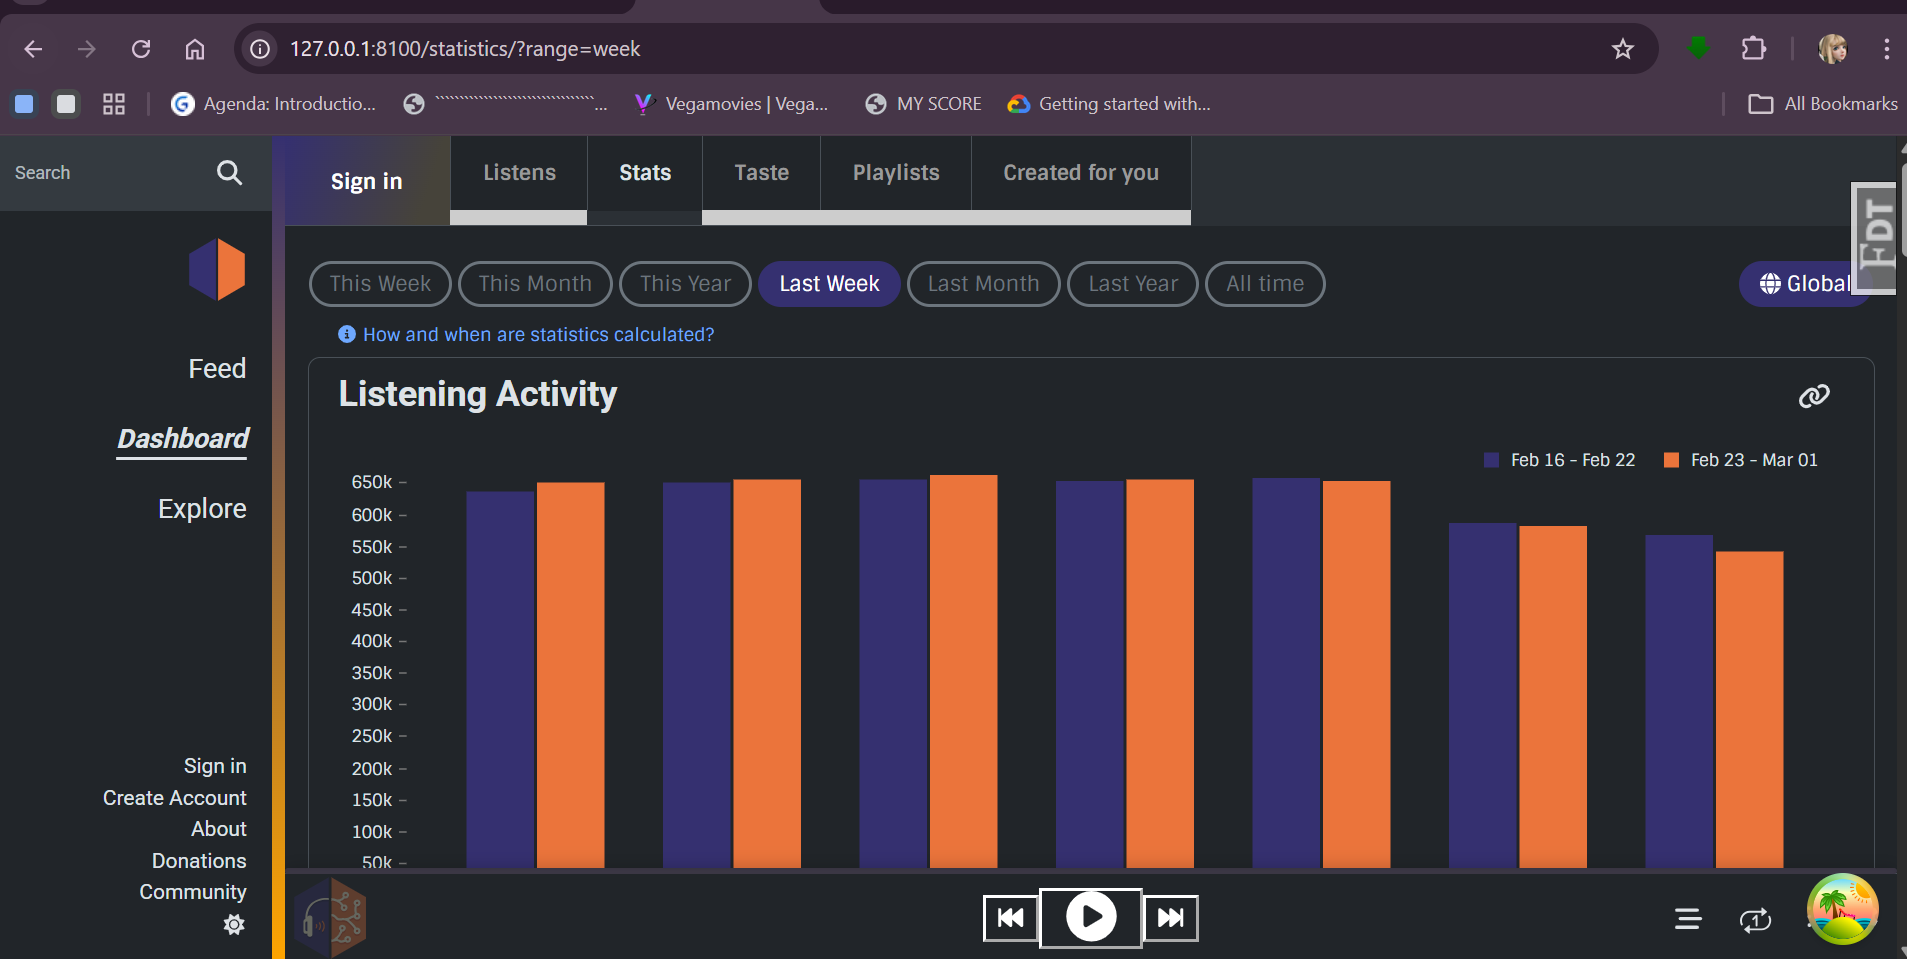Image resolution: width=1907 pixels, height=959 pixels.
Task: Switch to the Listens tab
Action: click(x=519, y=173)
